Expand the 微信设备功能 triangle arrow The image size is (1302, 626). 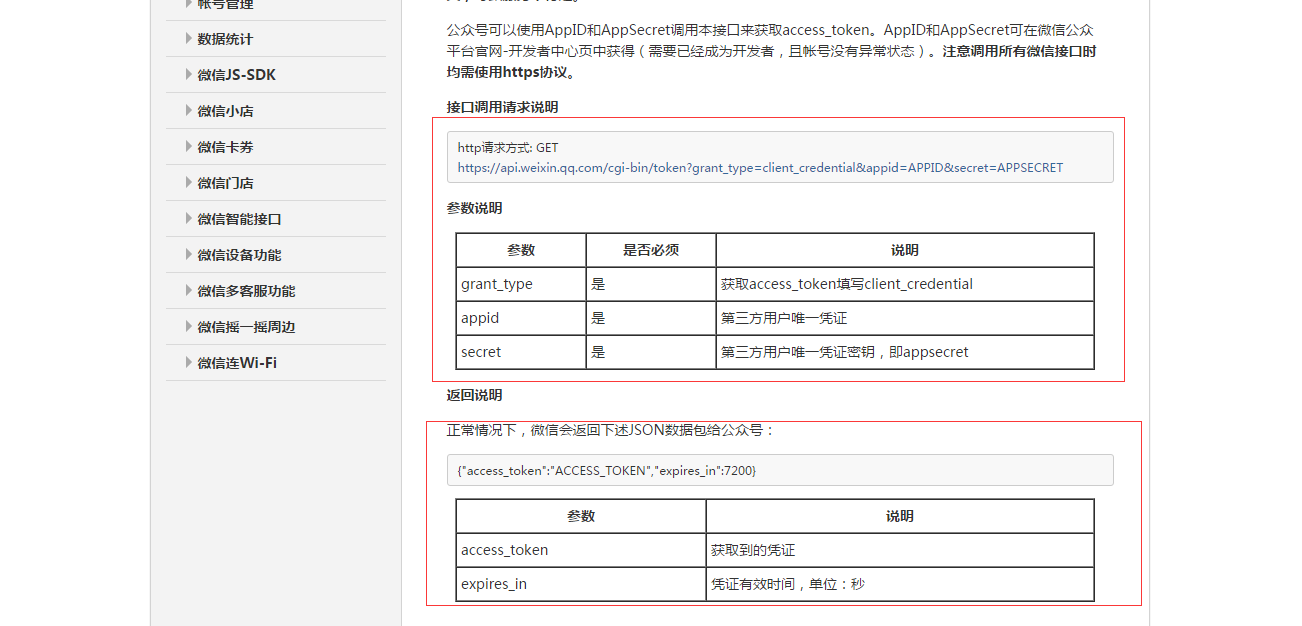(x=189, y=254)
